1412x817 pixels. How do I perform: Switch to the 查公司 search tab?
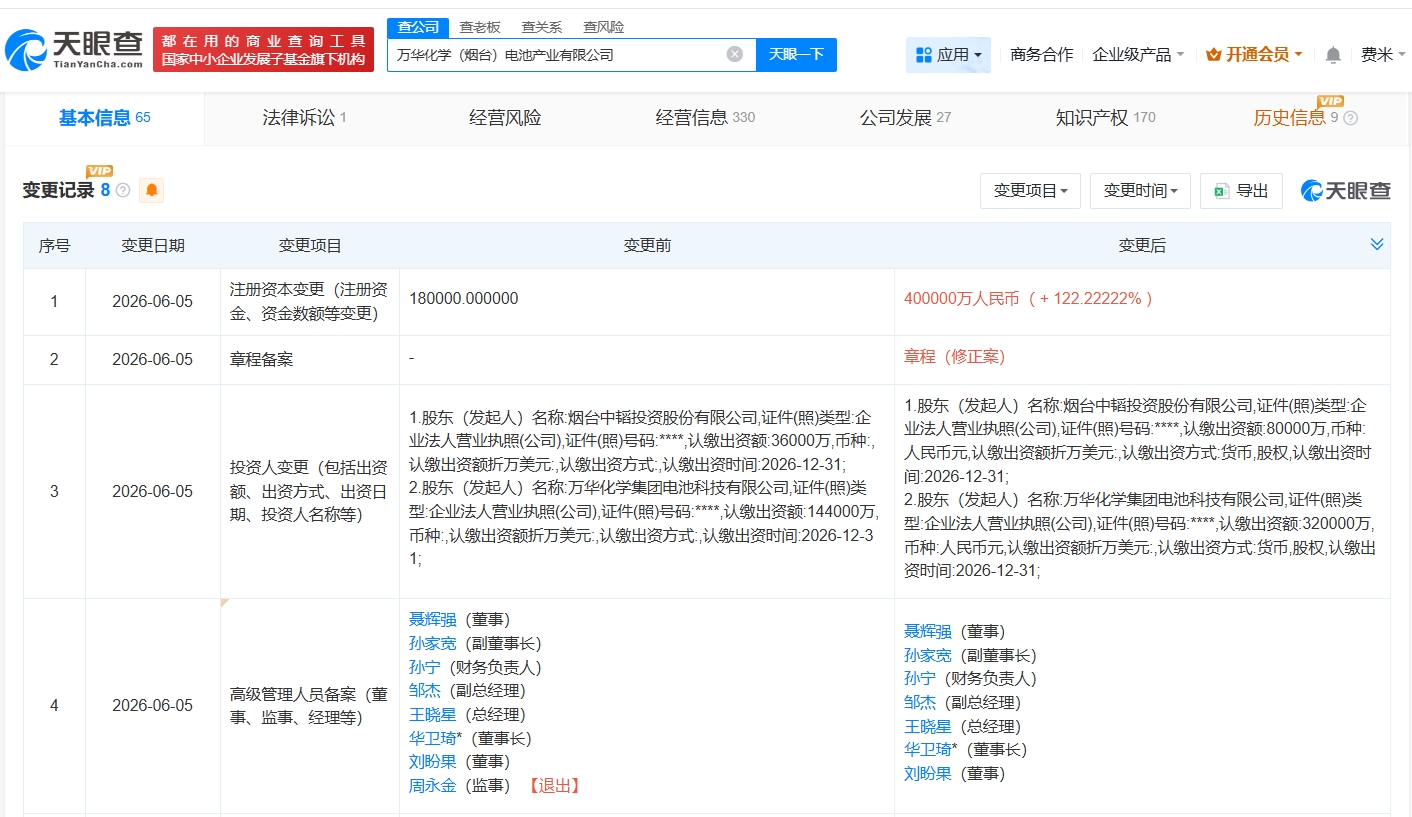[x=418, y=27]
